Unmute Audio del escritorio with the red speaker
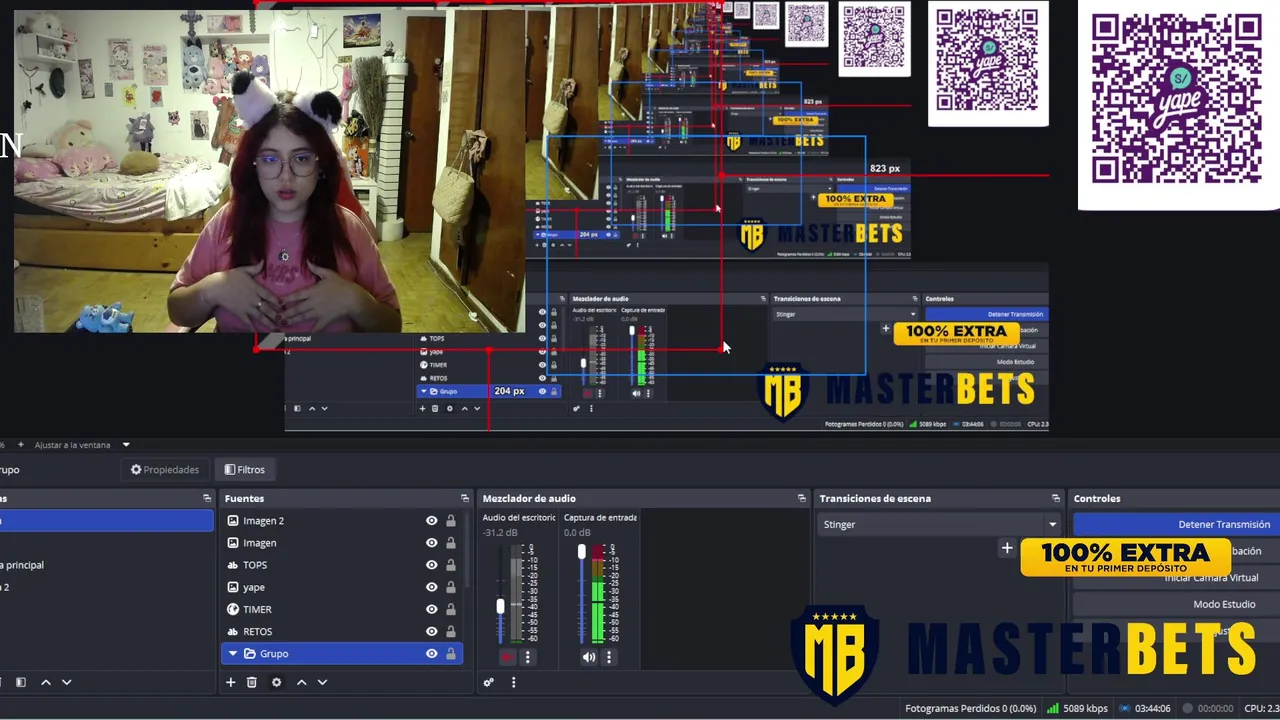1280x720 pixels. click(507, 657)
